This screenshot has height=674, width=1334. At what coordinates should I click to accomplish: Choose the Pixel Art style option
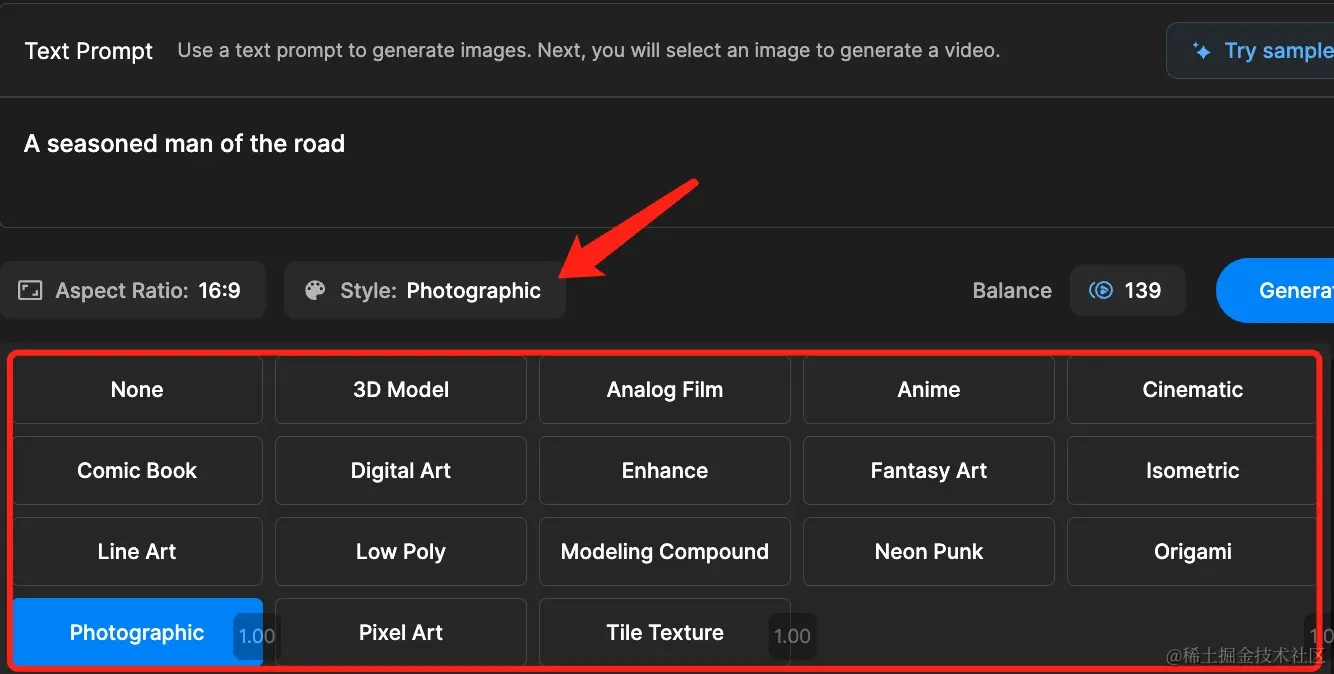coord(401,632)
